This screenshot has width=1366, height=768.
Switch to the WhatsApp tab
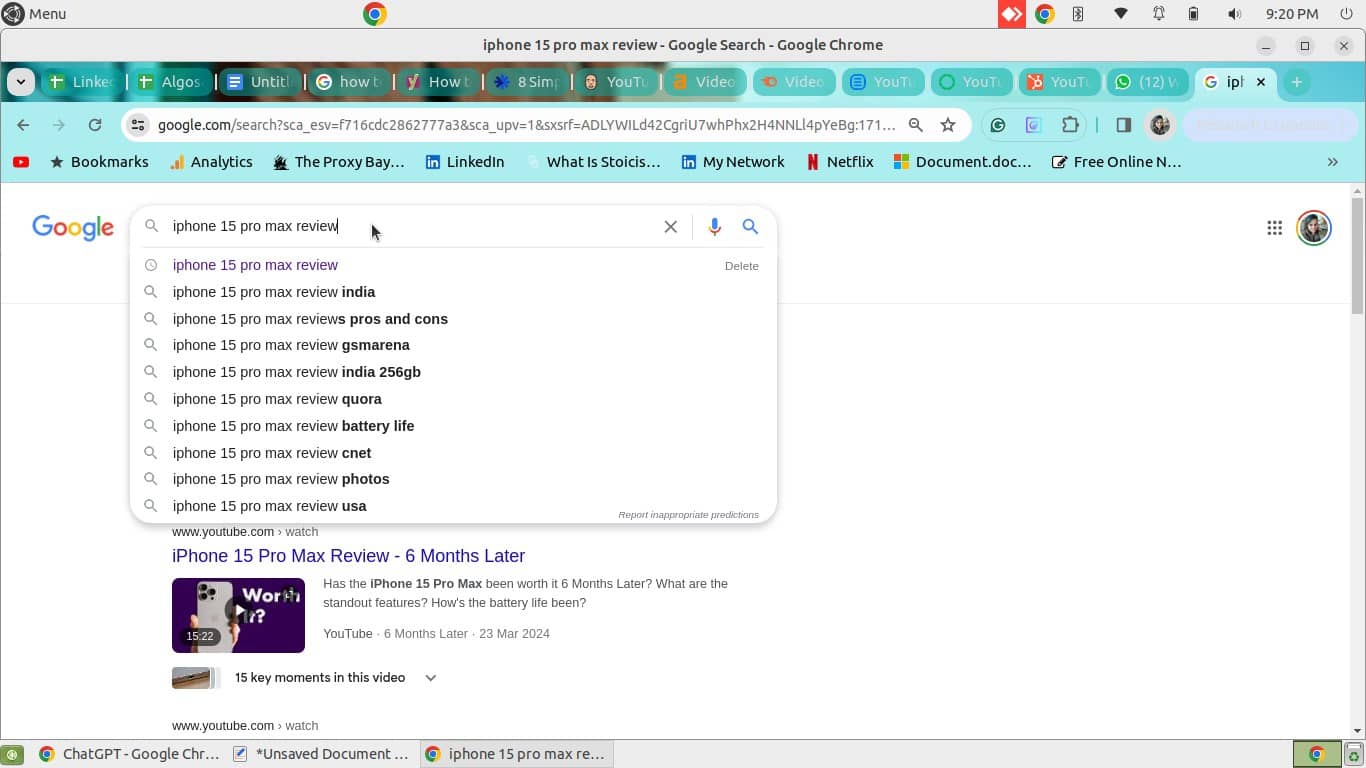point(1147,82)
